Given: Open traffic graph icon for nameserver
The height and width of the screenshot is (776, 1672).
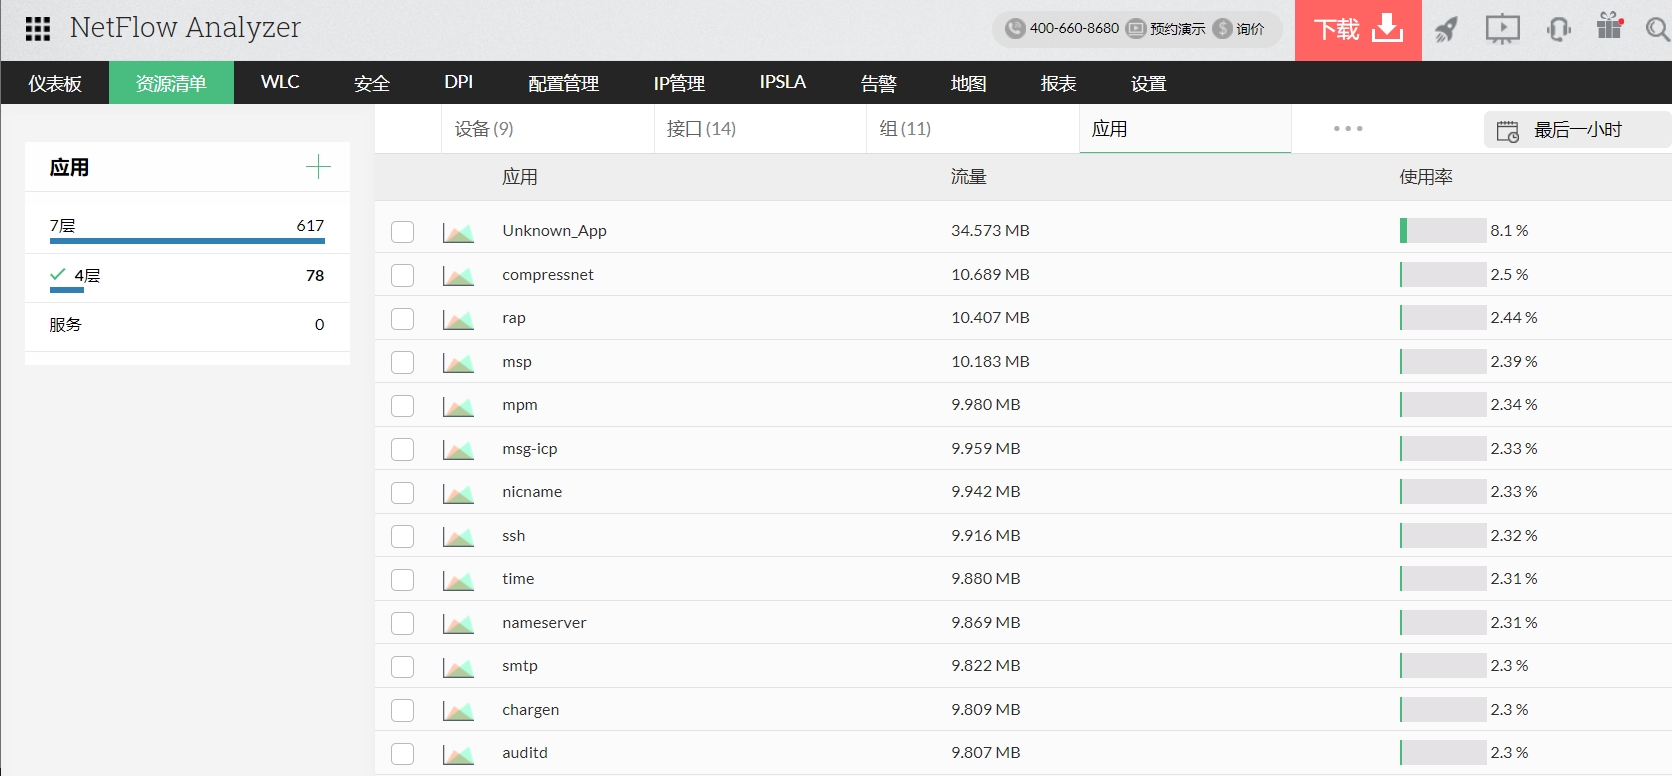Looking at the screenshot, I should coord(458,623).
